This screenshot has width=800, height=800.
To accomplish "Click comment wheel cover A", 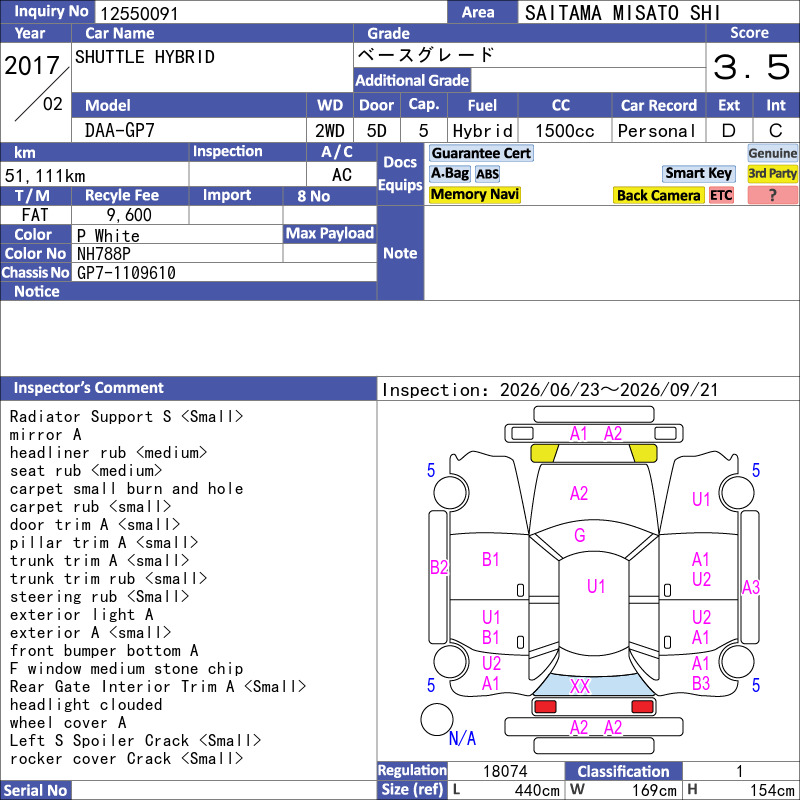I will 68,722.
